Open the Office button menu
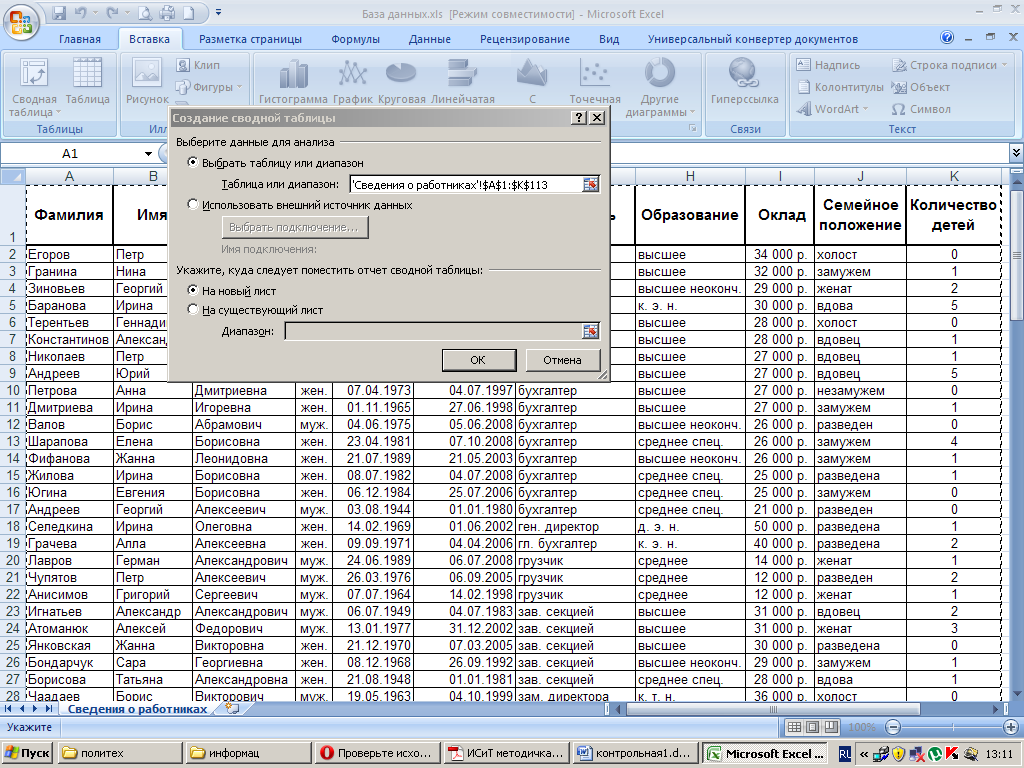Screen dimensions: 1024x768 point(22,22)
